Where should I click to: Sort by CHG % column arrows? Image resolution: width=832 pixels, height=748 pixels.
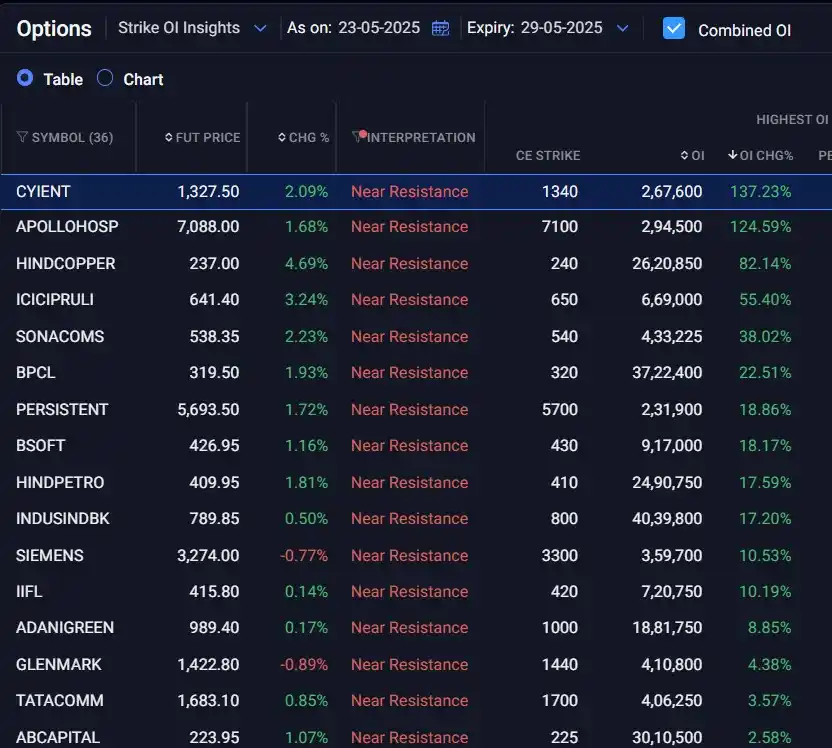coord(282,137)
